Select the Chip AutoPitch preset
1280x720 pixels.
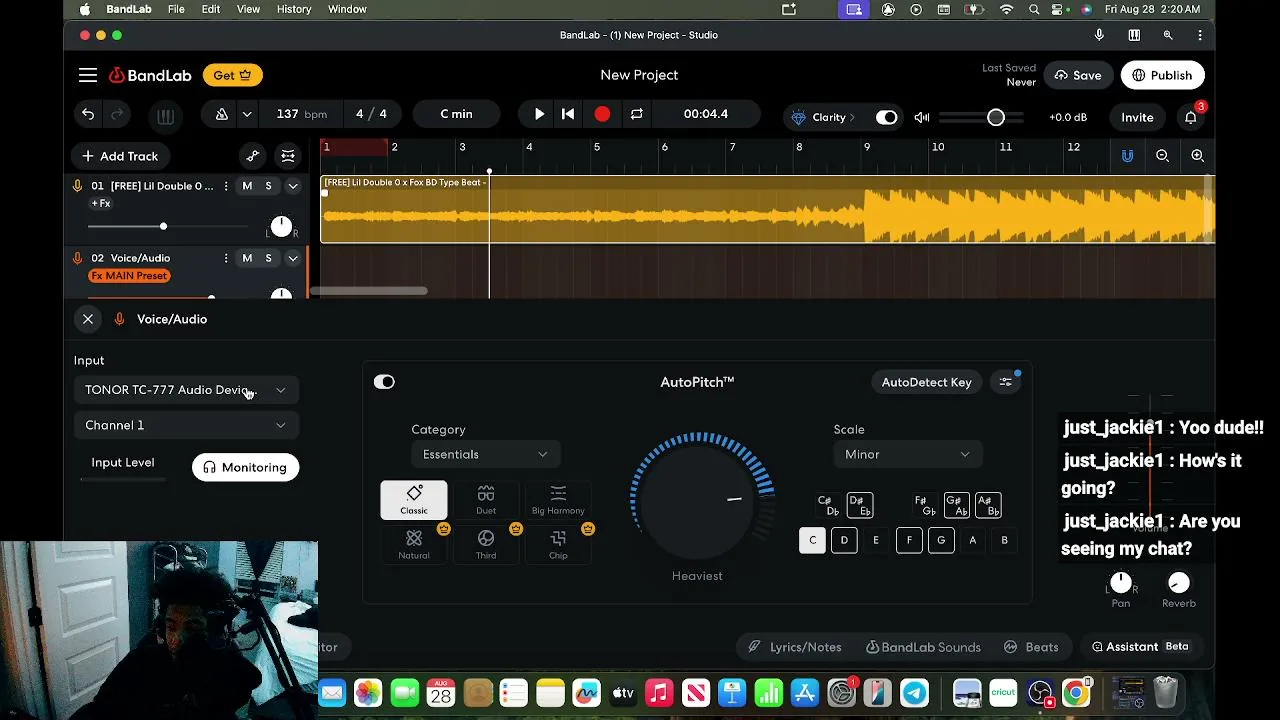point(558,544)
